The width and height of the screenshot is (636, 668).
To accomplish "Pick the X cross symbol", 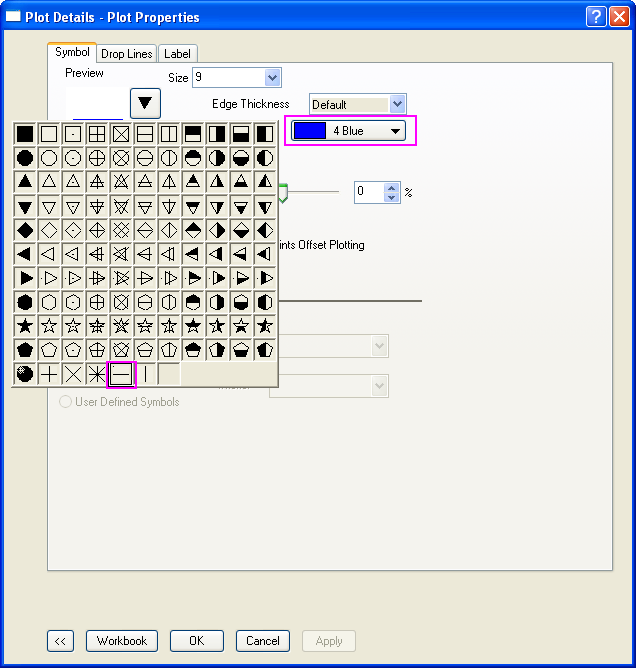I will click(73, 373).
